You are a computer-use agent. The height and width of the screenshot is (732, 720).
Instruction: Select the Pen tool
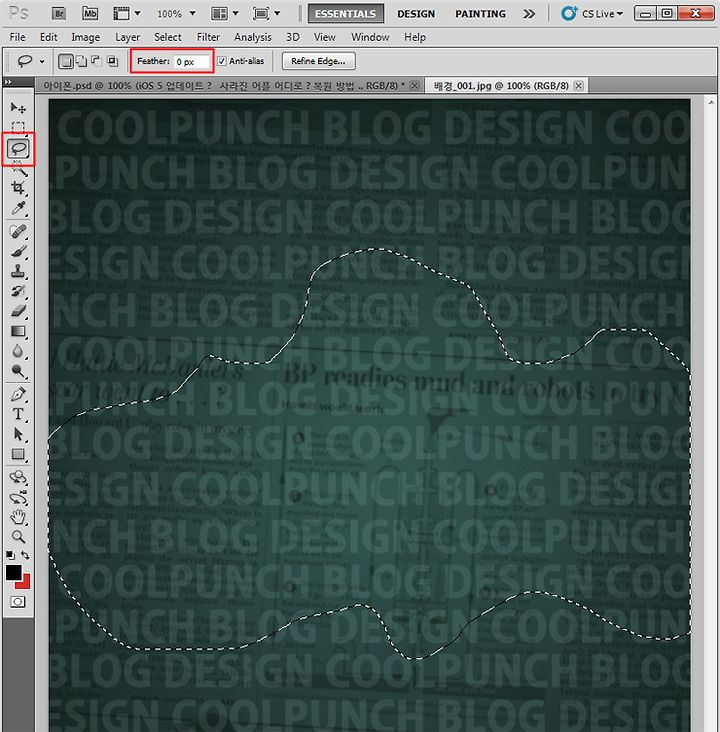[x=18, y=394]
